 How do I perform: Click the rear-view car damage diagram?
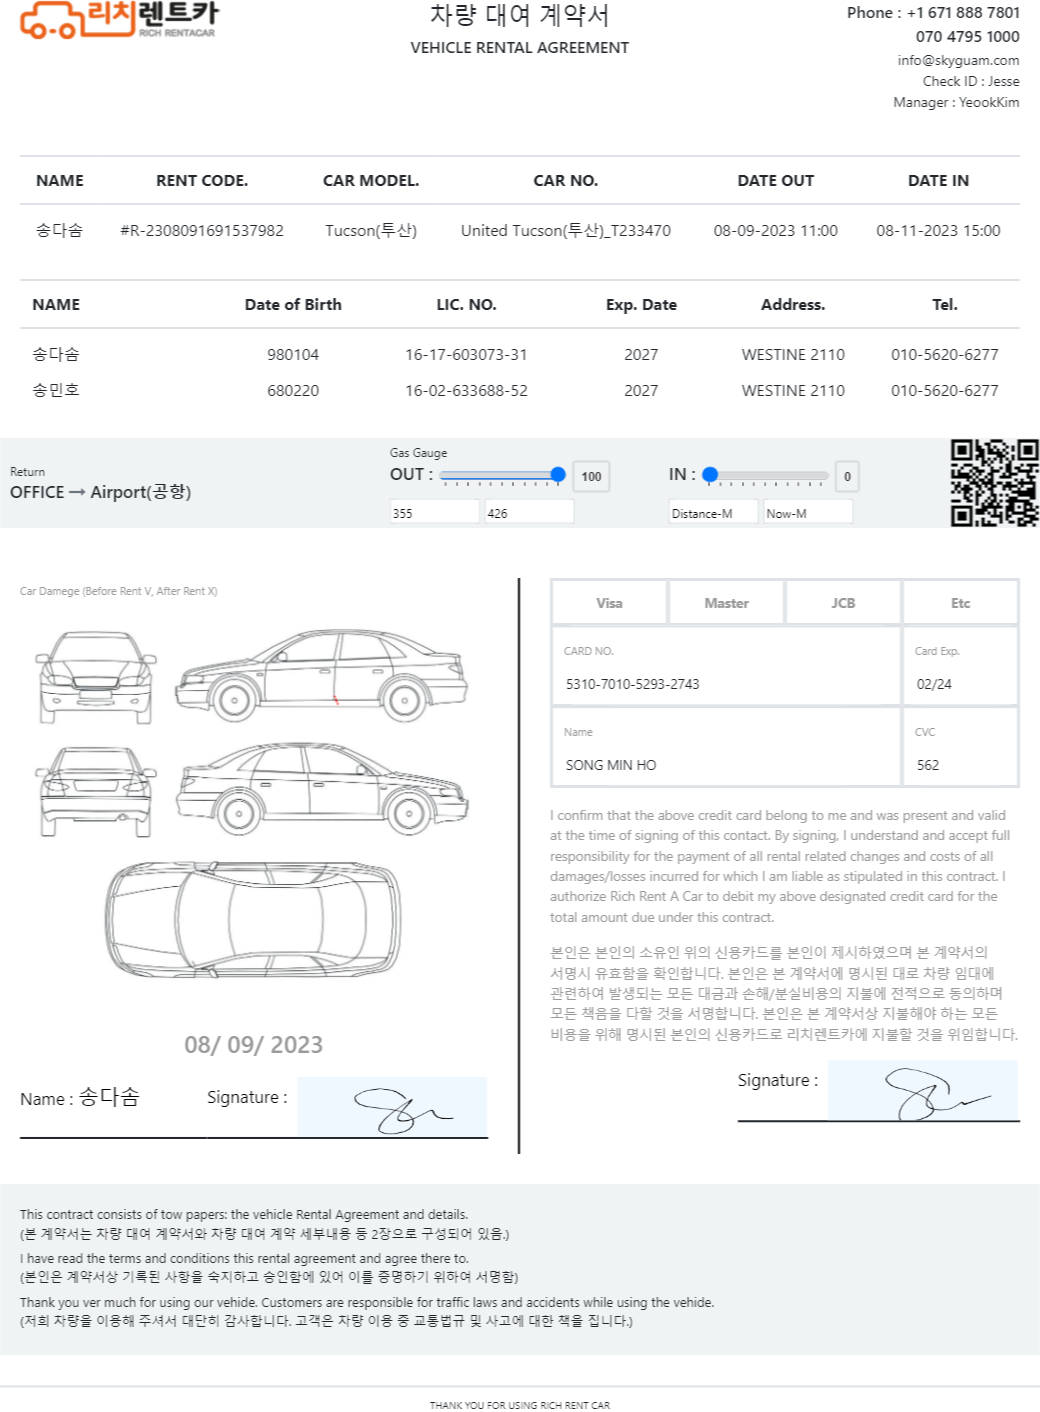point(96,792)
